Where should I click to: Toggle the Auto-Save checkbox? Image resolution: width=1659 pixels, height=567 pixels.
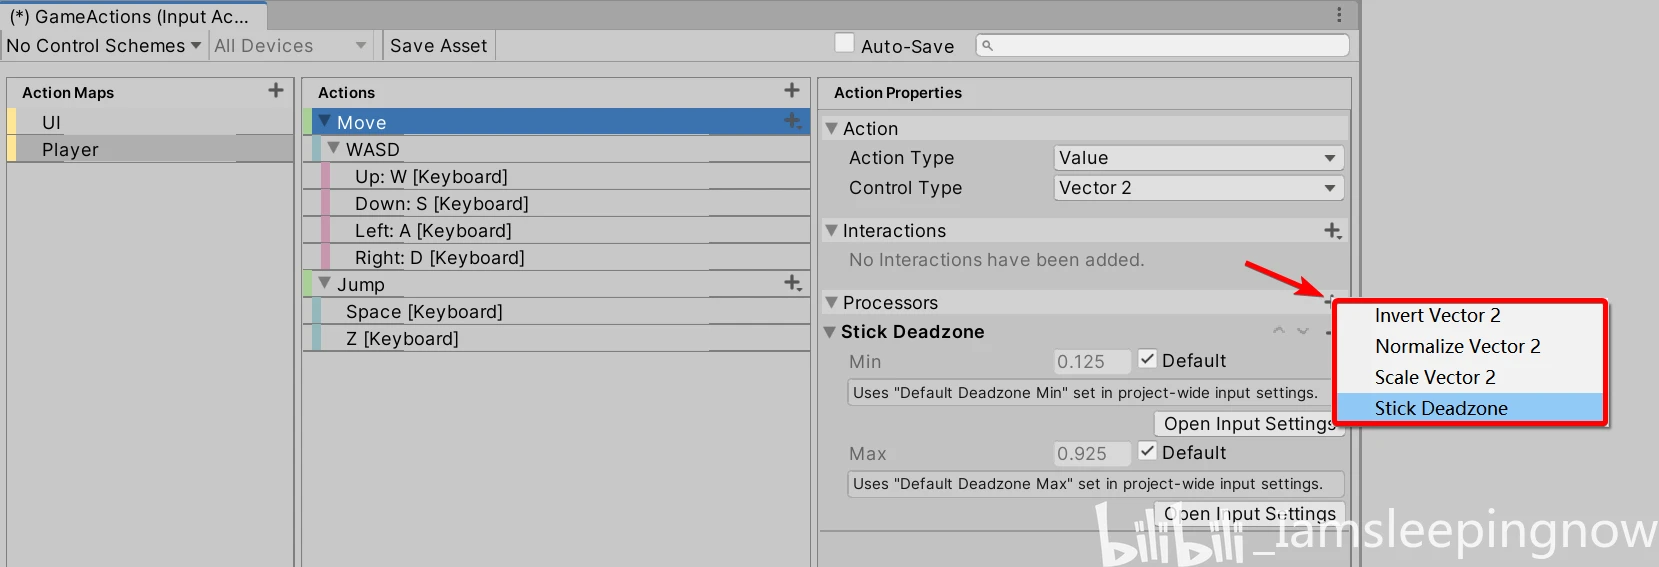[845, 44]
